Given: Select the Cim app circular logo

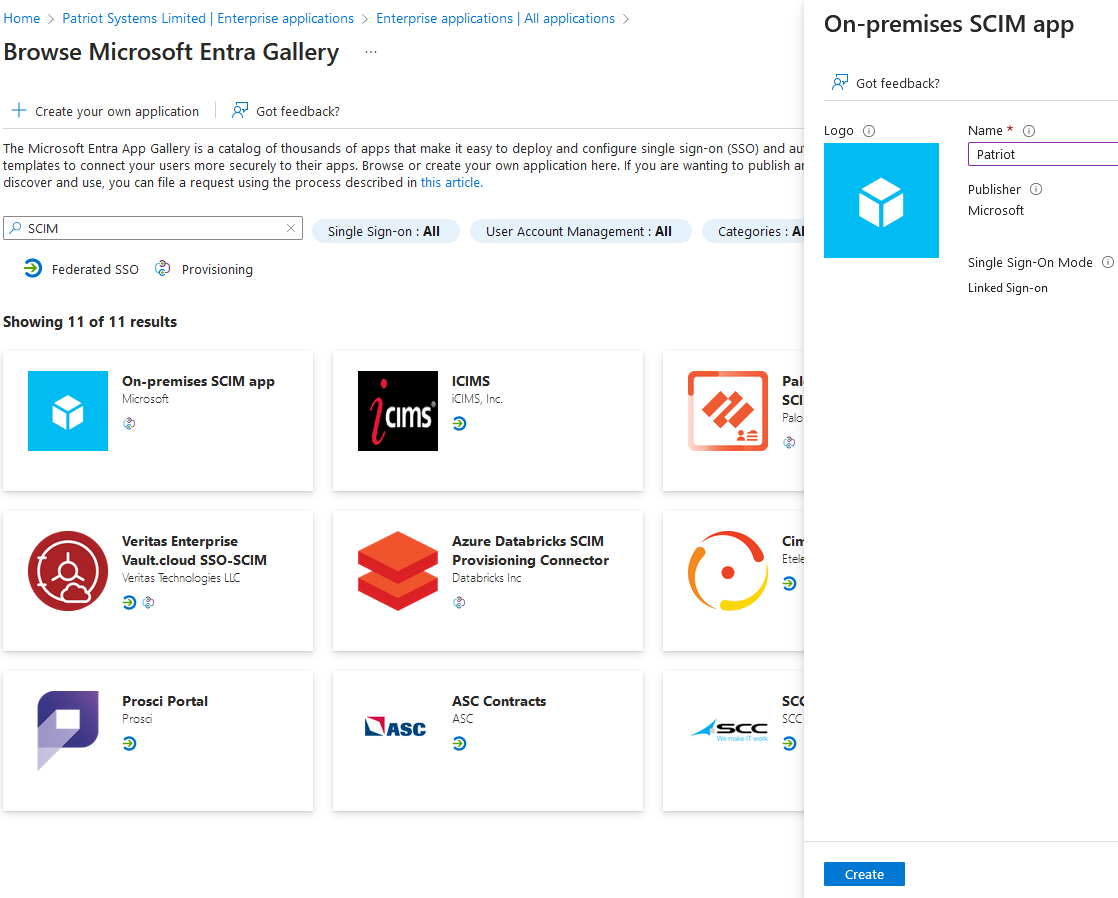Looking at the screenshot, I should 728,571.
